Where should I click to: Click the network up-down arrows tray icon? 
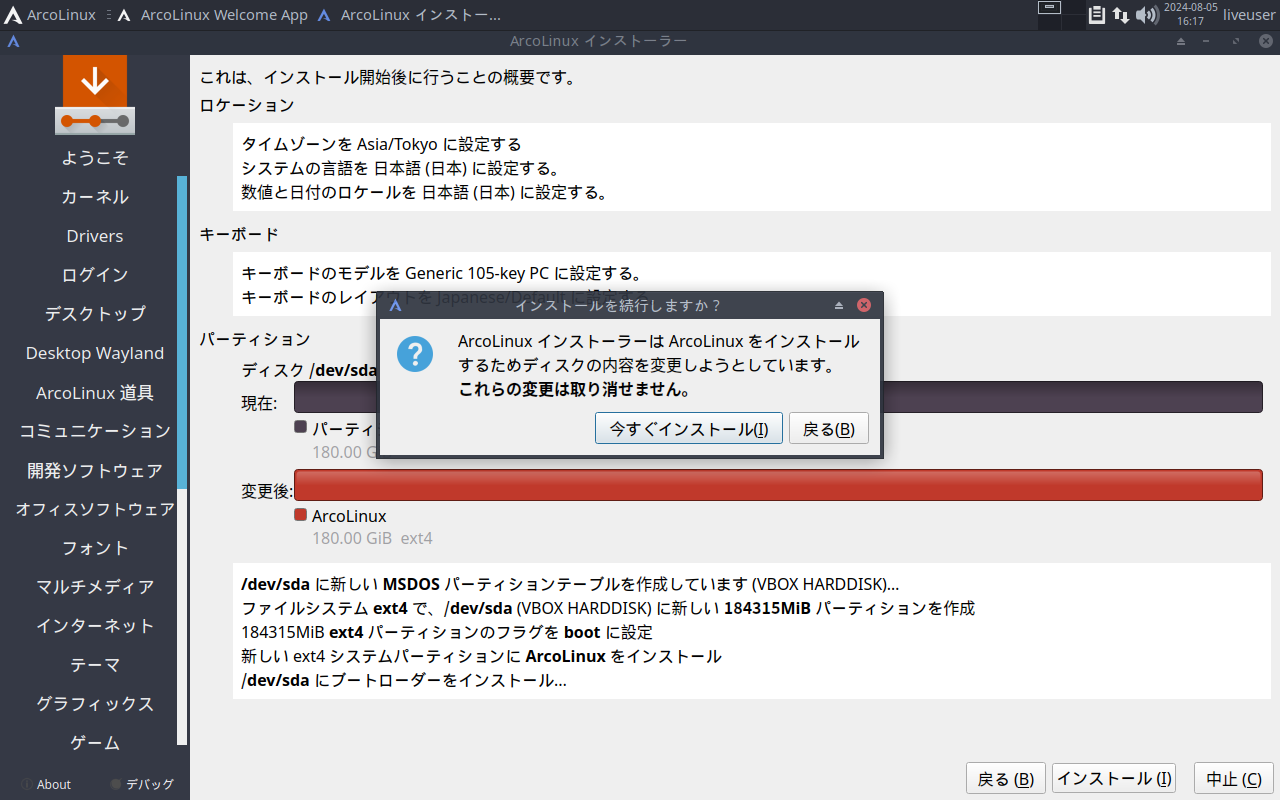(1121, 15)
